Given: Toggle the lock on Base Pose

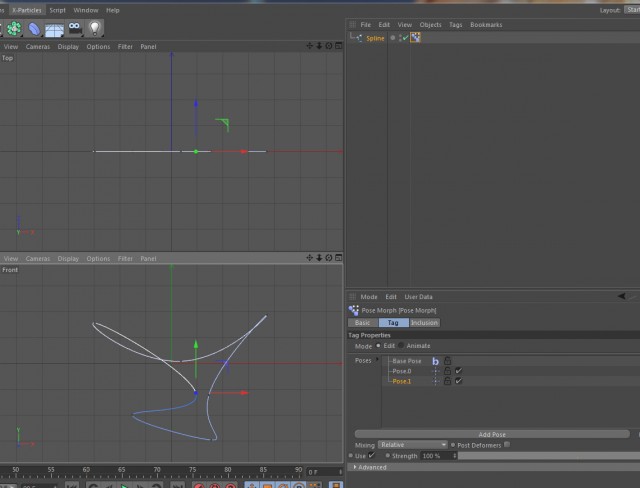Looking at the screenshot, I should (x=447, y=361).
